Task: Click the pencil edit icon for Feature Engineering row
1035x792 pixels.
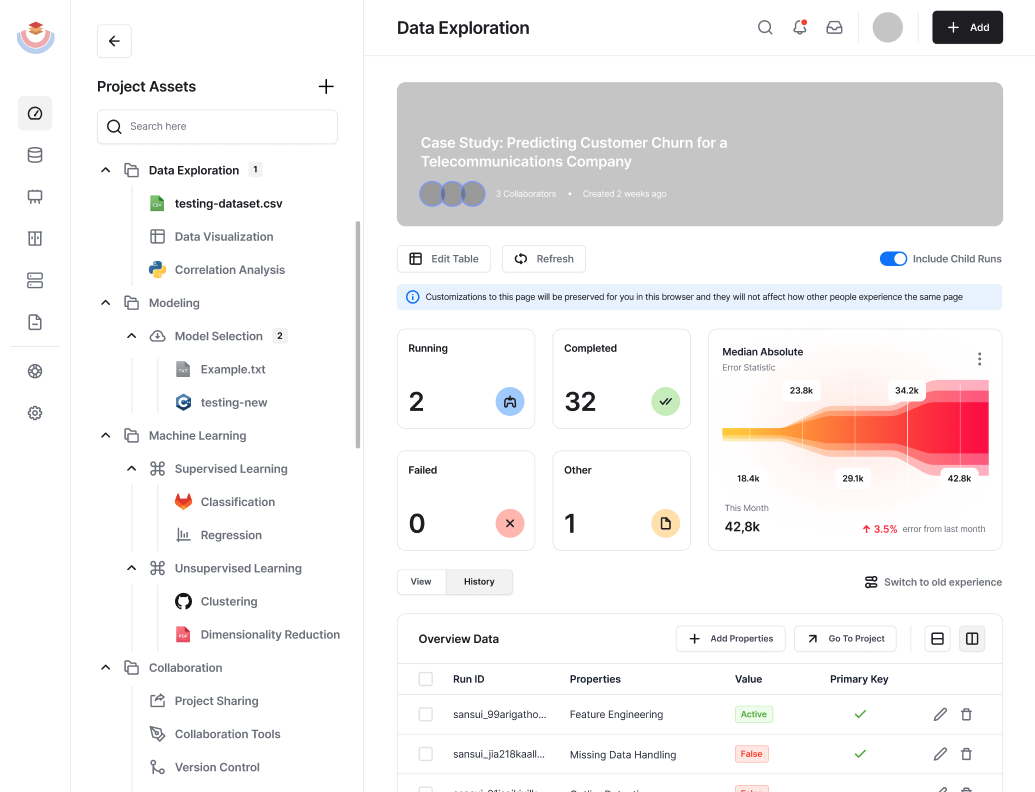Action: pos(940,714)
